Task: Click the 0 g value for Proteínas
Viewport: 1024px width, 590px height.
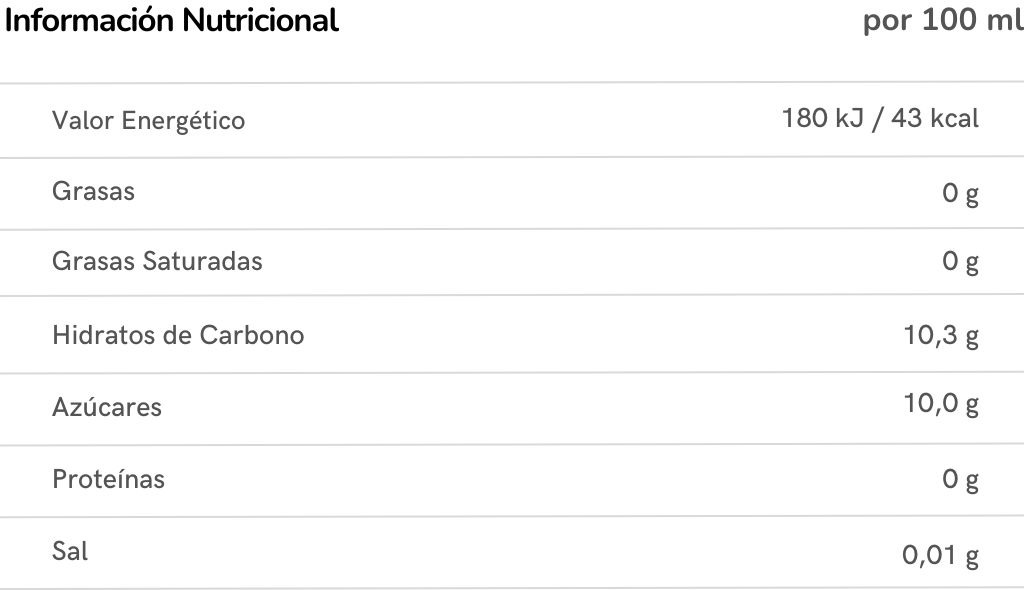Action: 960,480
